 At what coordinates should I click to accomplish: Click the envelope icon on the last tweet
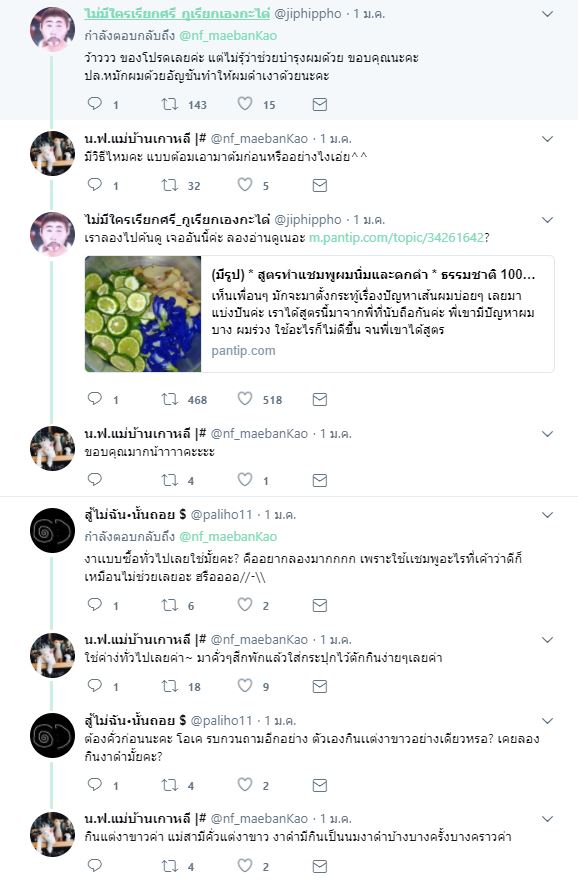point(320,865)
